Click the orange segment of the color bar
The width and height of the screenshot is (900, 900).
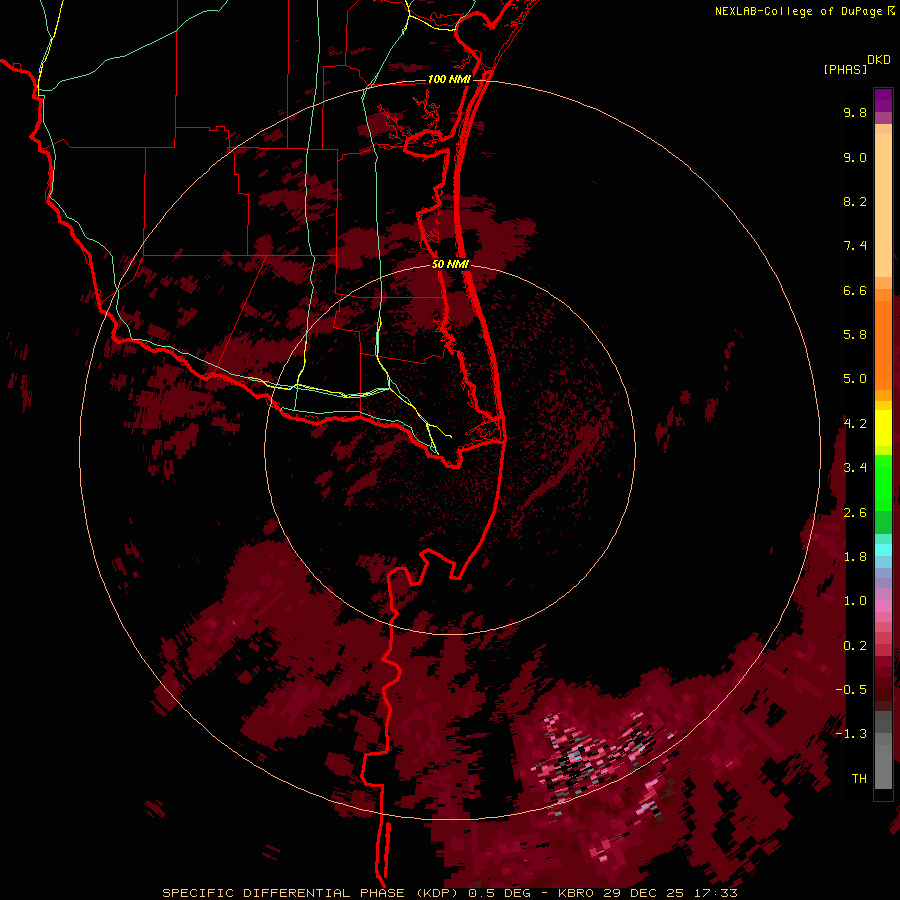883,344
